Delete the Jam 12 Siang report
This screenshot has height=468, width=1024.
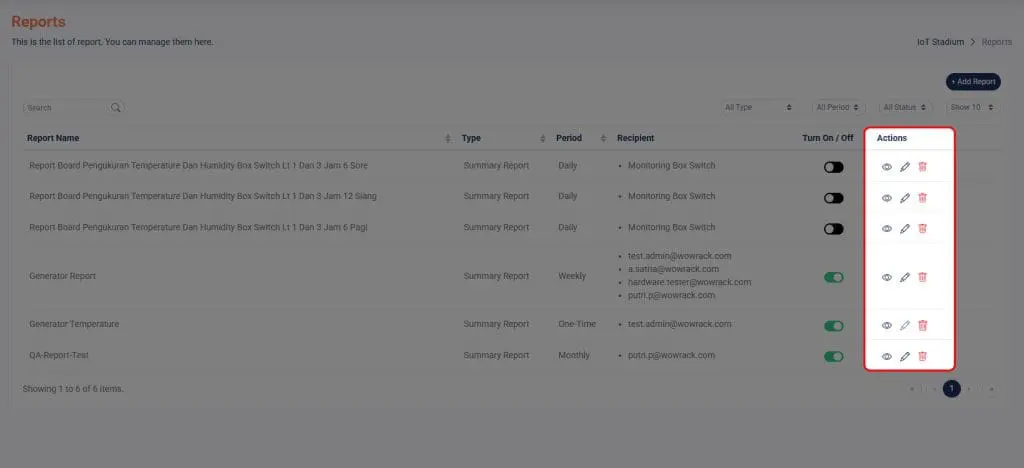[x=922, y=198]
